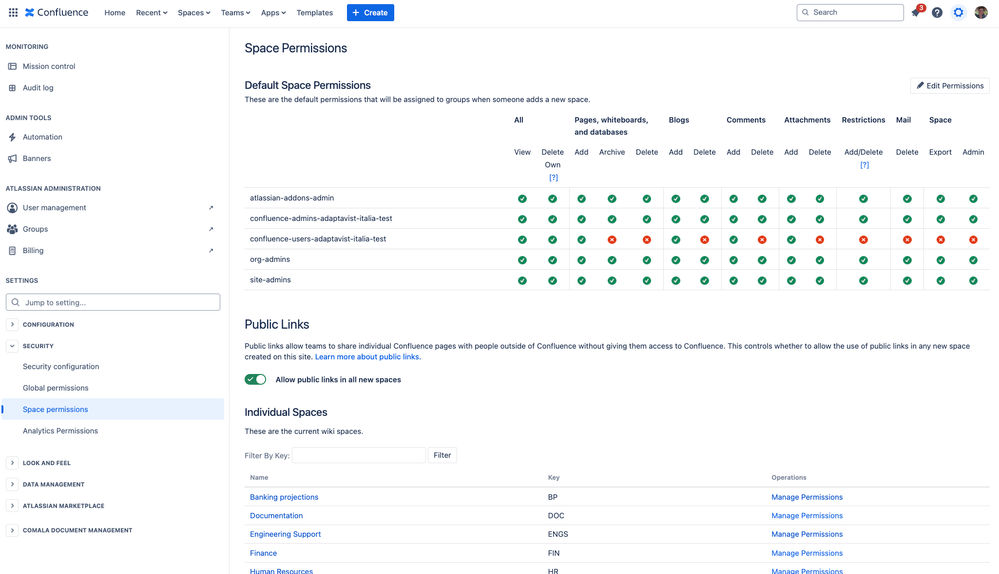Expand the Look and Feel section
This screenshot has width=999, height=574.
click(12, 463)
